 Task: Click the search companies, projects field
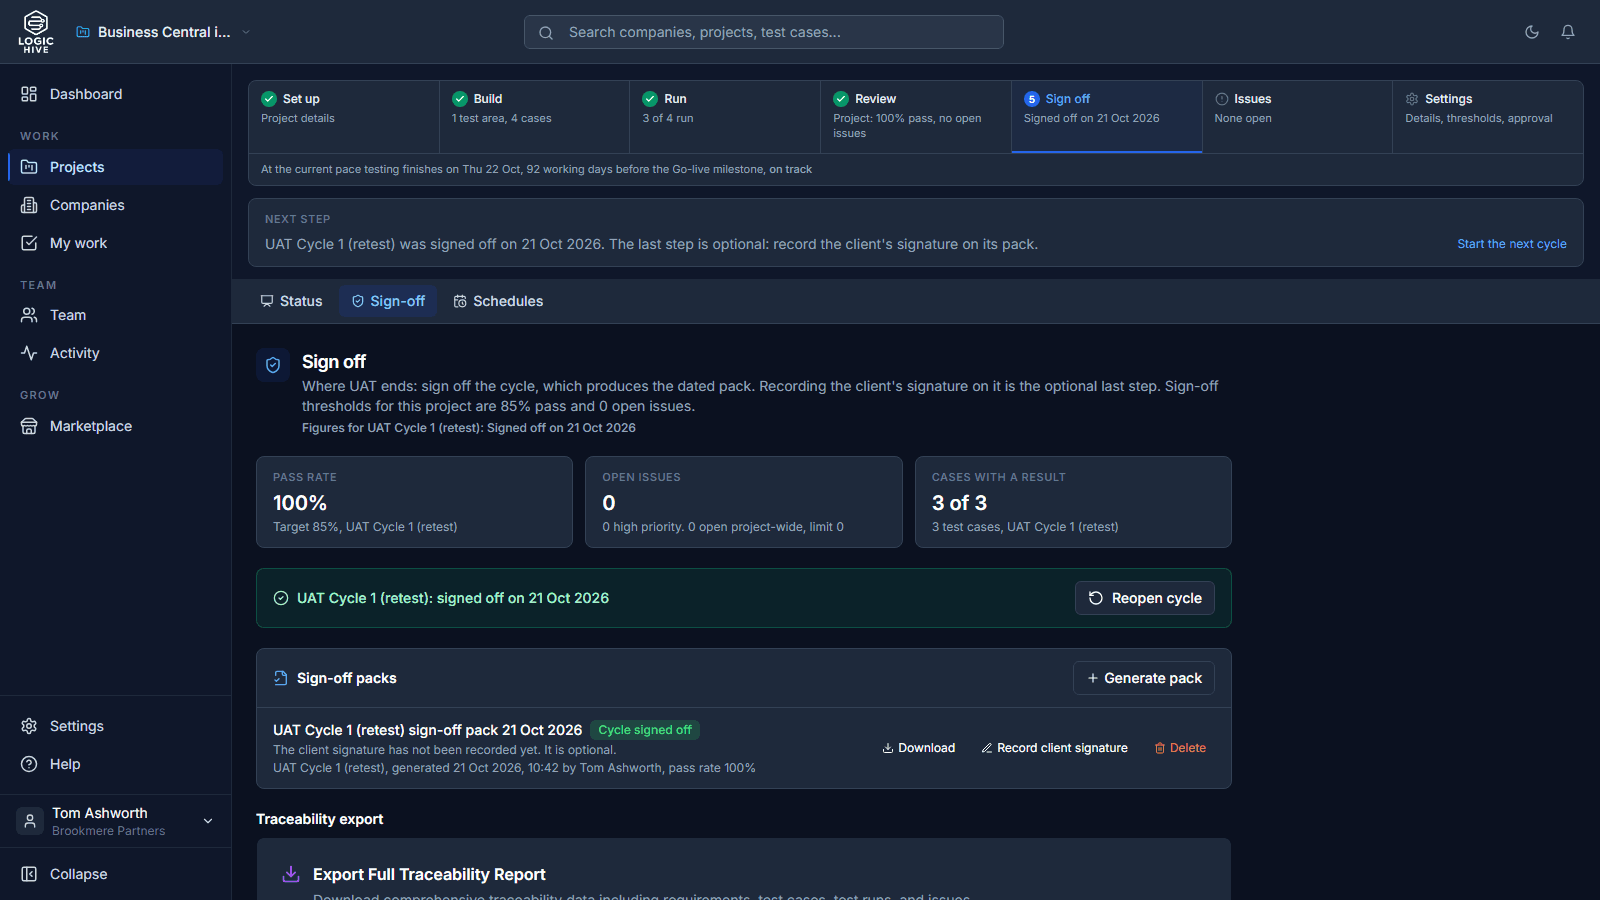[x=764, y=32]
